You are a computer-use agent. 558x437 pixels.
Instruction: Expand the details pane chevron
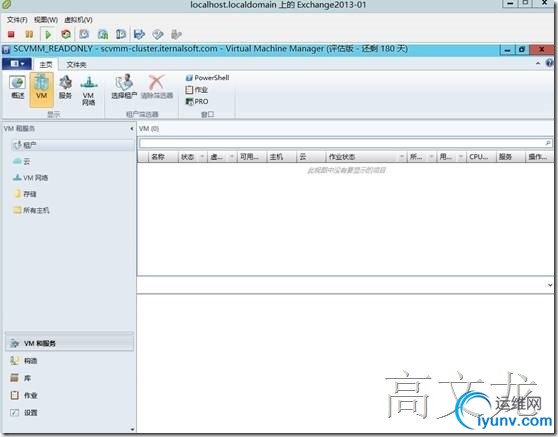550,285
